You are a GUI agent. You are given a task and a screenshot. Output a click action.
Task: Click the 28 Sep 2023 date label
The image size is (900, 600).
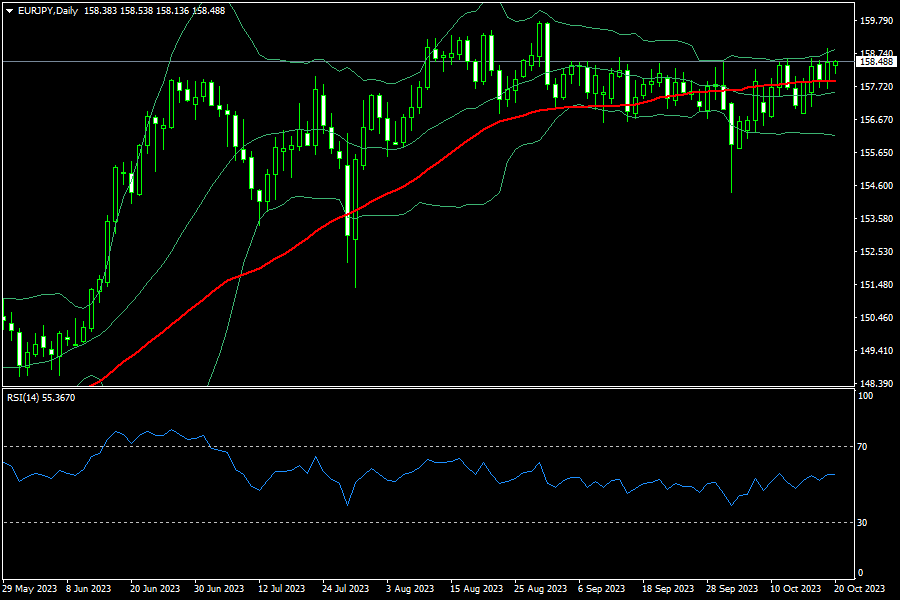[732, 589]
